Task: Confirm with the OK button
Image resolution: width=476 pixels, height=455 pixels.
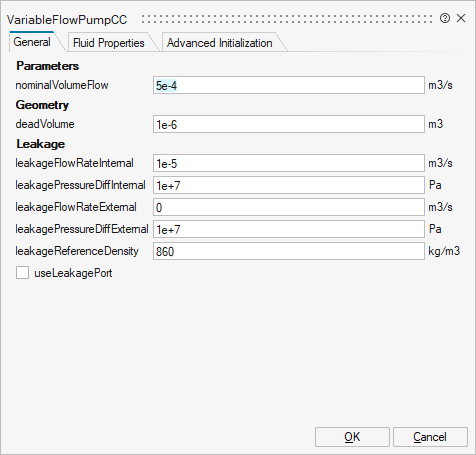Action: [352, 437]
